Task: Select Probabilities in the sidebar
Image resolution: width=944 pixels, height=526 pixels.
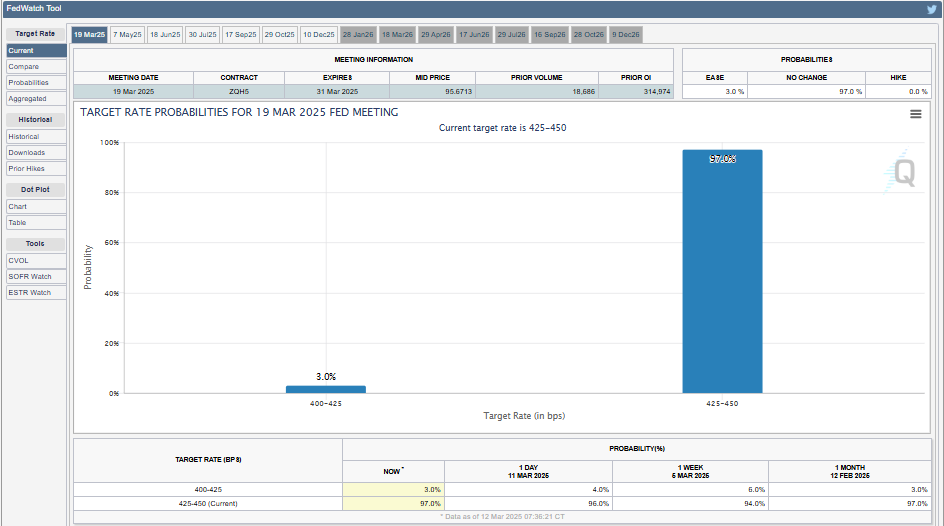Action: click(x=29, y=83)
